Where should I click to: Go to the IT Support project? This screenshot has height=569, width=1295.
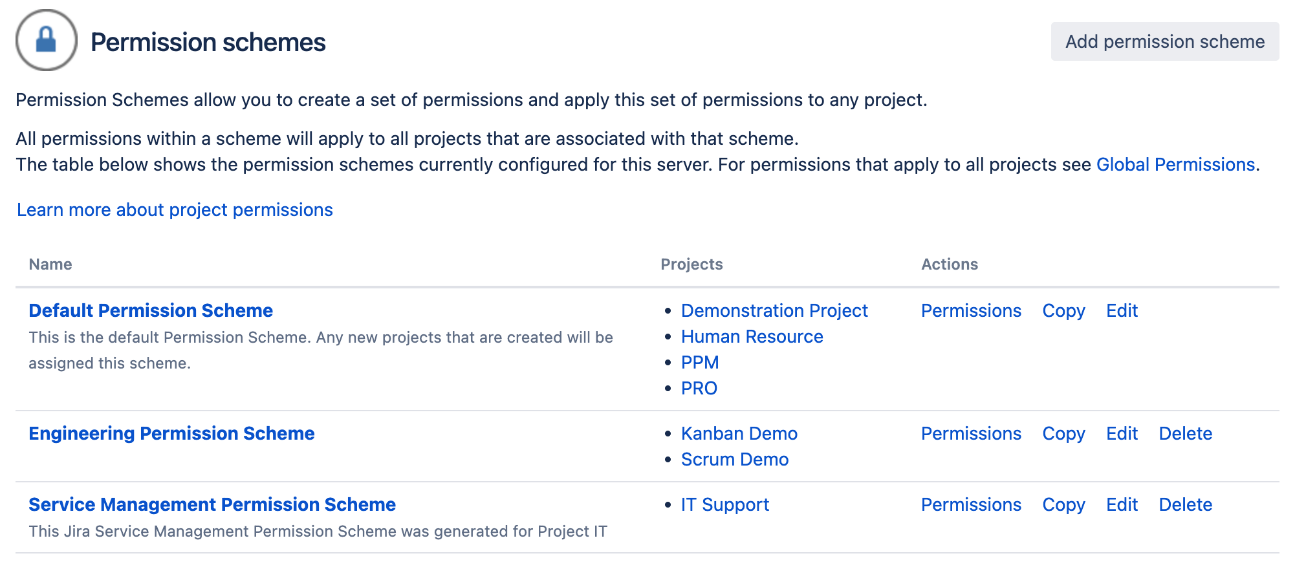[x=725, y=505]
